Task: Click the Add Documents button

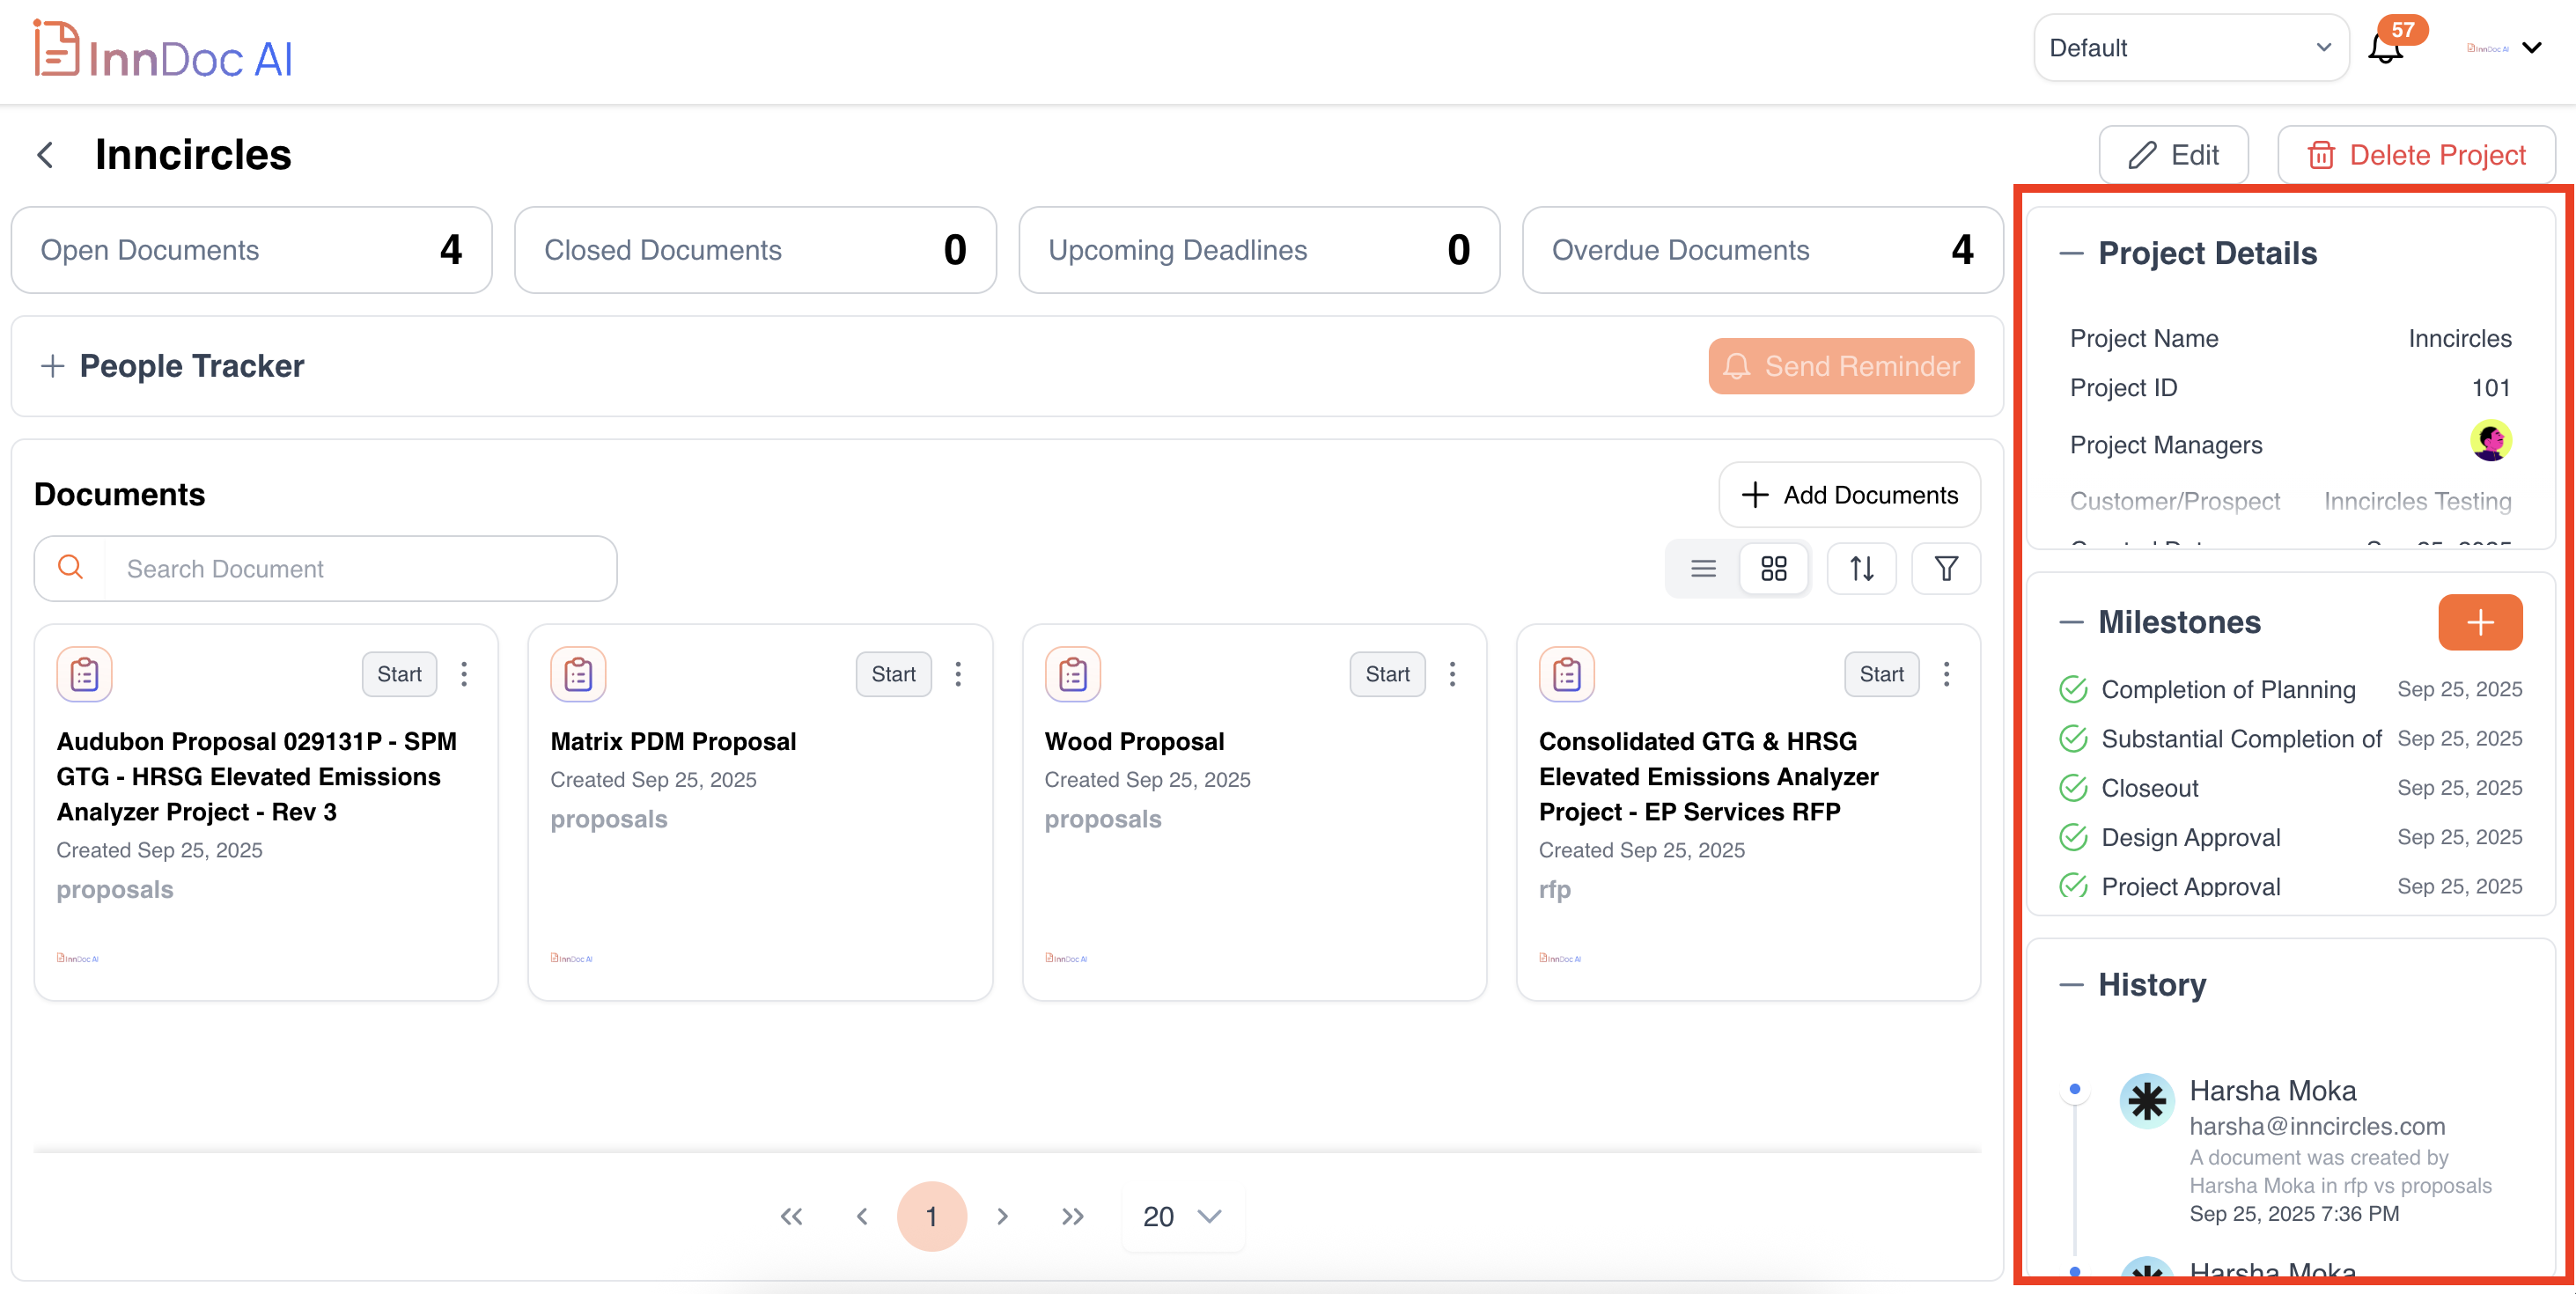Action: 1849,495
